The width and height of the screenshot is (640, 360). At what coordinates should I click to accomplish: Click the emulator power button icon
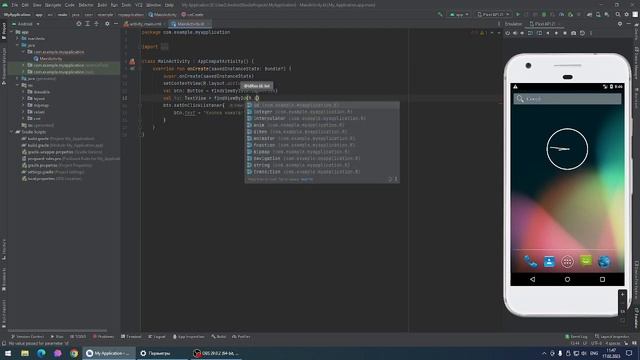pos(508,33)
